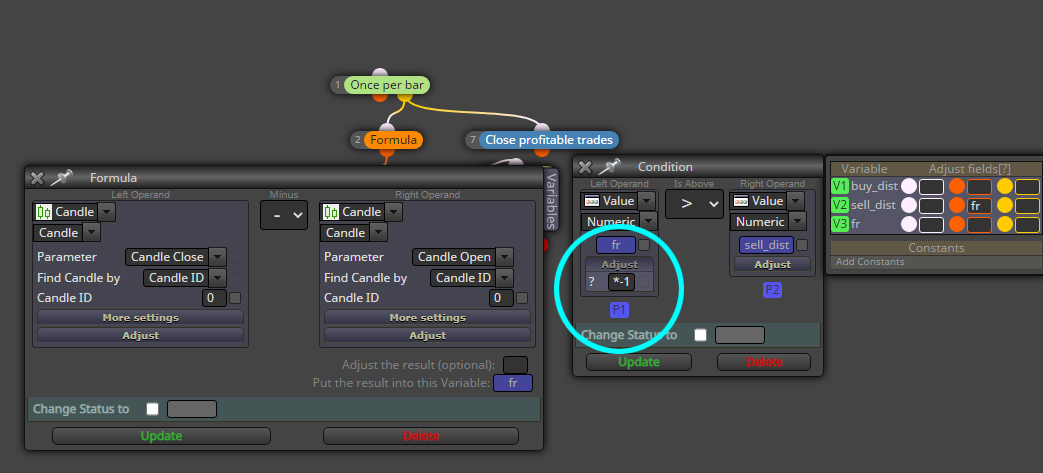1043x473 pixels.
Task: Open the Is Above comparison dropdown
Action: point(694,204)
